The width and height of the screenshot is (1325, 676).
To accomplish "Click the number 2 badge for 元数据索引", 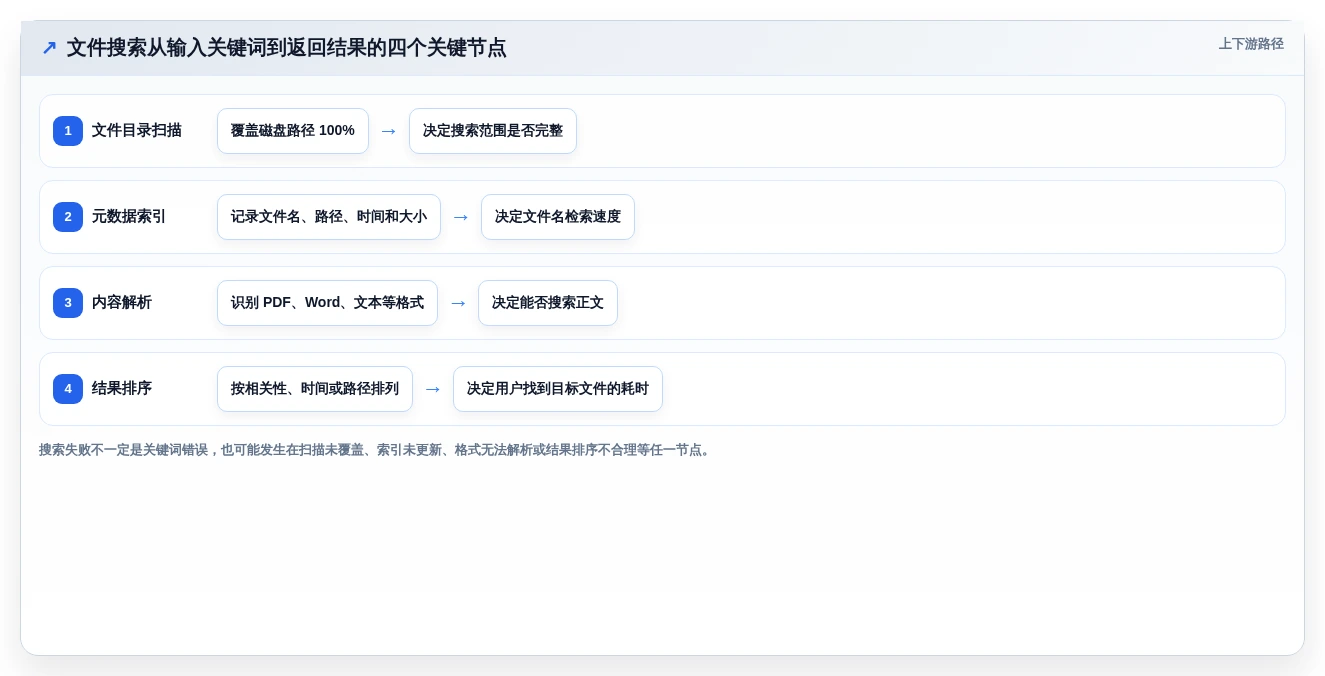I will [x=68, y=217].
